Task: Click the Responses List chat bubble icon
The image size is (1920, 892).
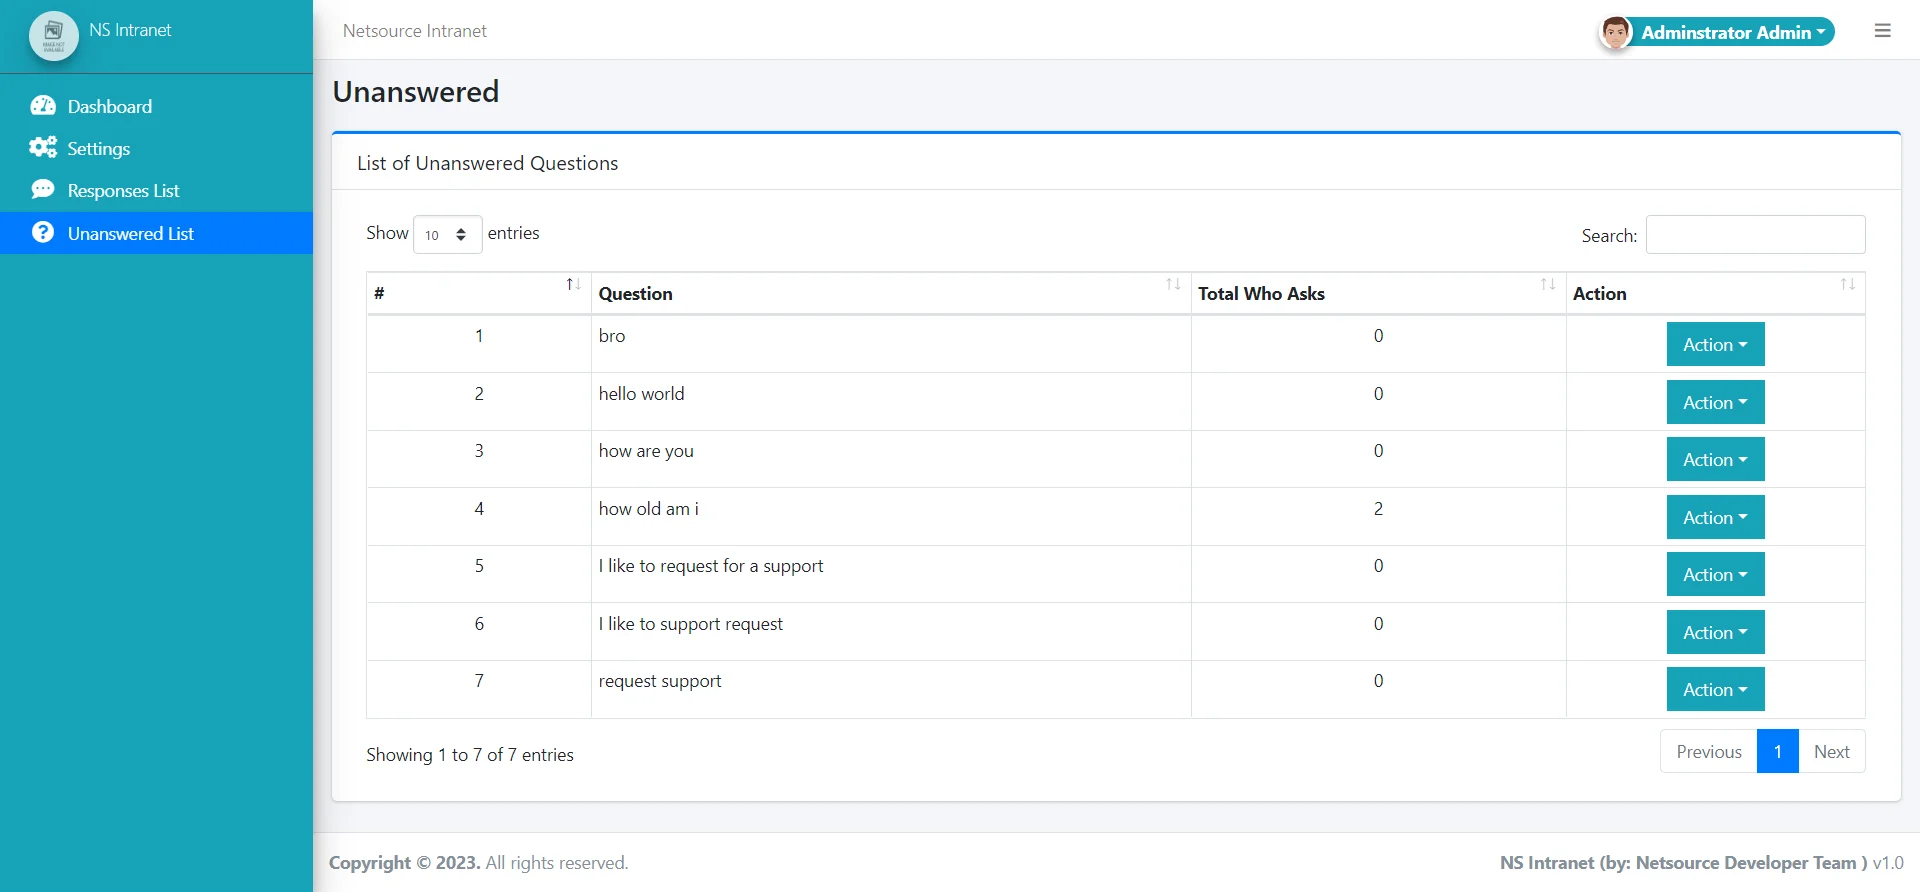Action: point(43,190)
